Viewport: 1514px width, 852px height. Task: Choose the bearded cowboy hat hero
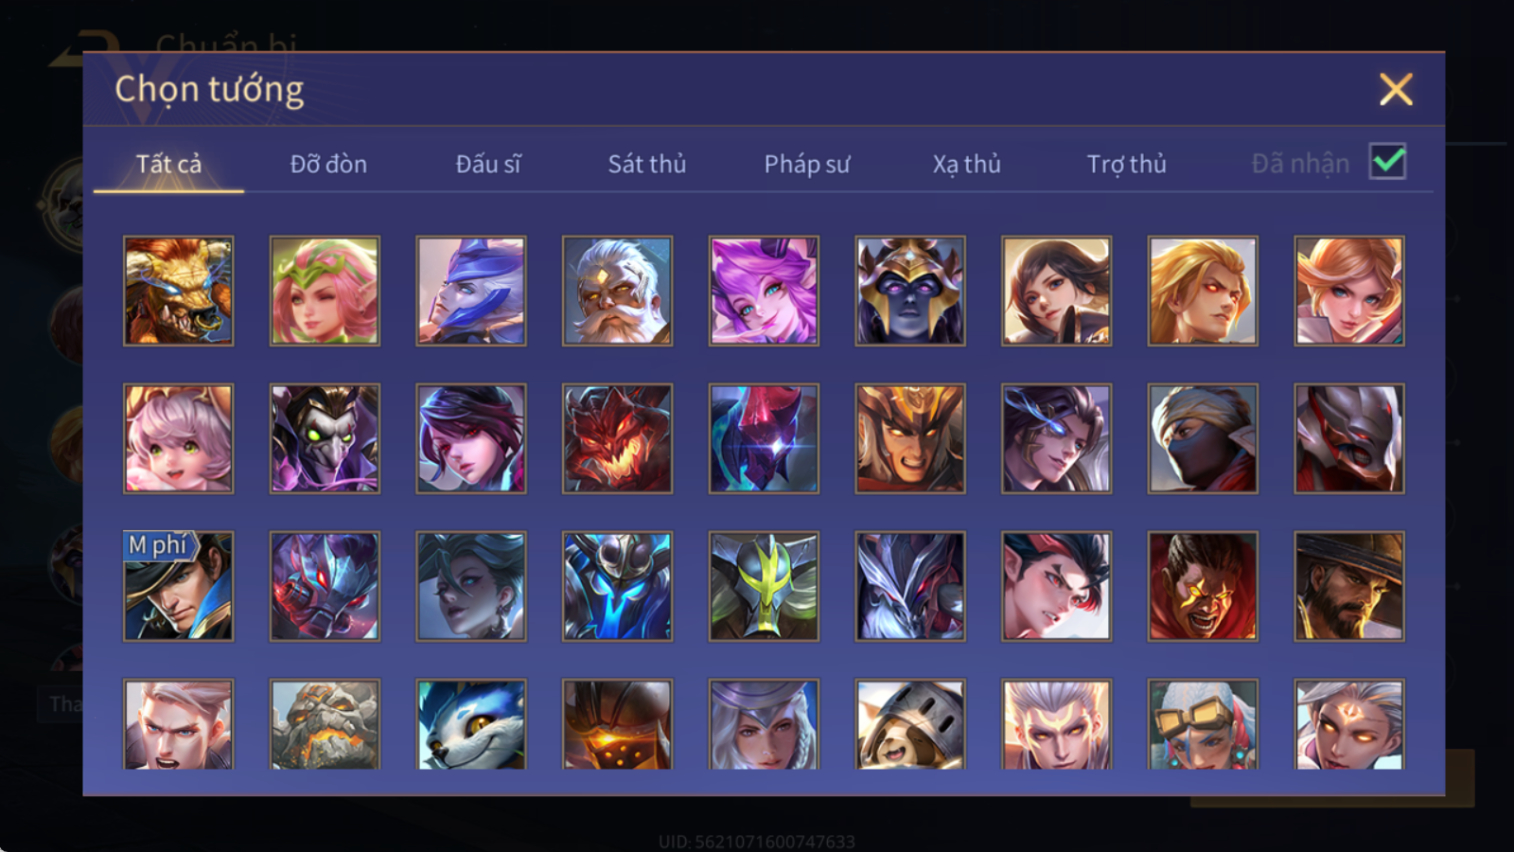[x=1349, y=586]
